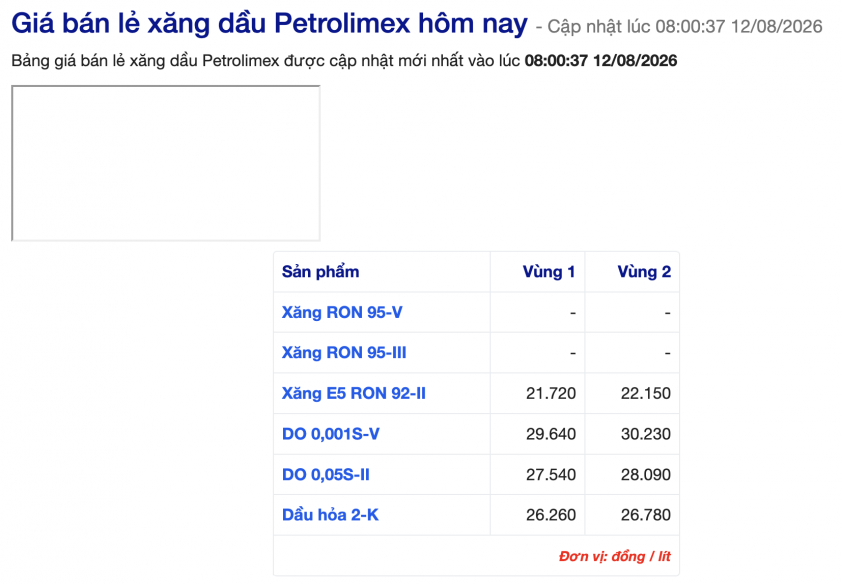This screenshot has height=584, width=842.
Task: Open the DO 0,05S-II product link
Action: (x=326, y=474)
